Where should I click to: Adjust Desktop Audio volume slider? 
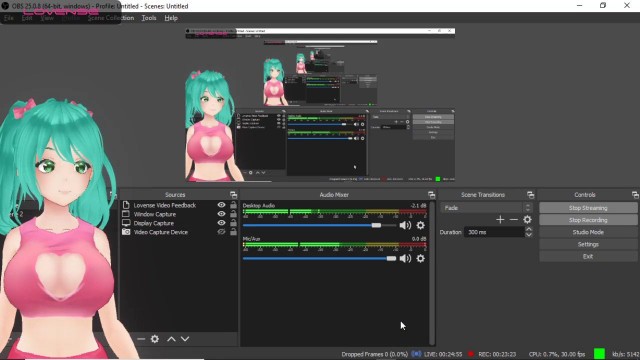tap(319, 225)
